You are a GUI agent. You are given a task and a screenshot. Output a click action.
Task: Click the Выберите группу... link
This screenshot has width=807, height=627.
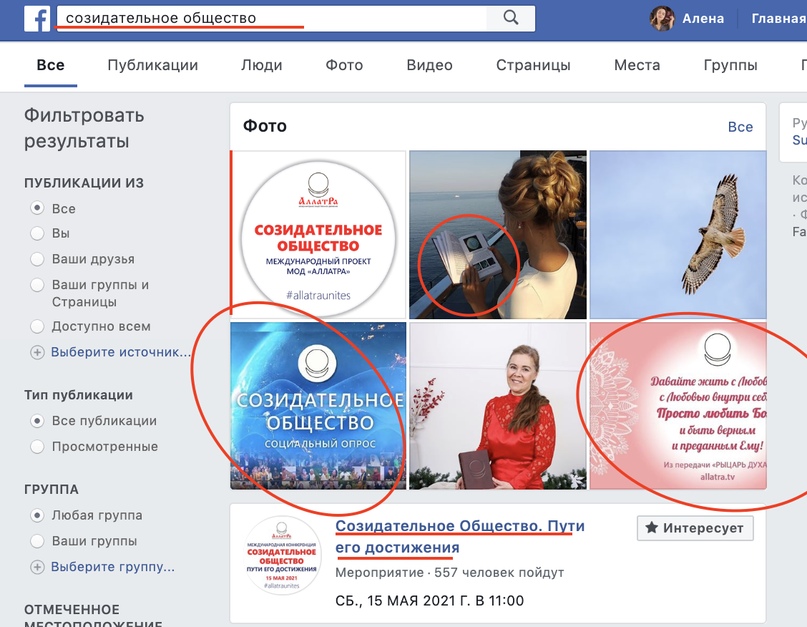pyautogui.click(x=113, y=567)
